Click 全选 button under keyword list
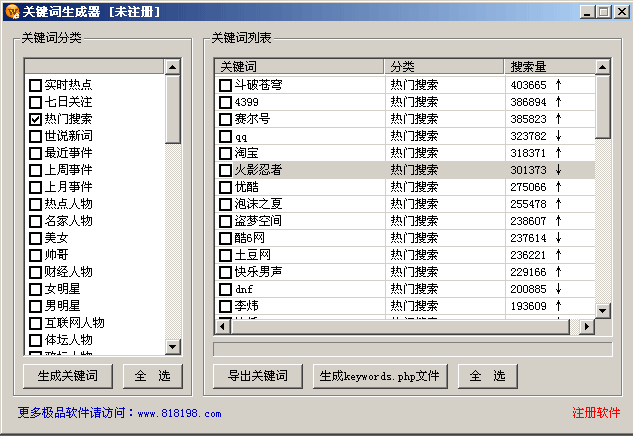633x436 pixels. tap(488, 376)
